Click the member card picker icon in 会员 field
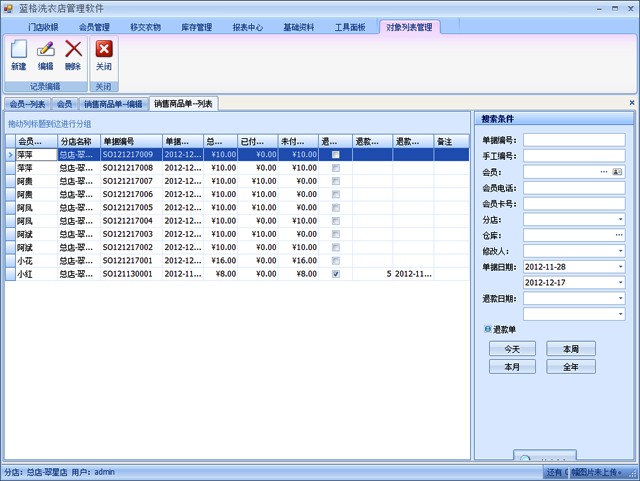The image size is (640, 481). (x=617, y=172)
